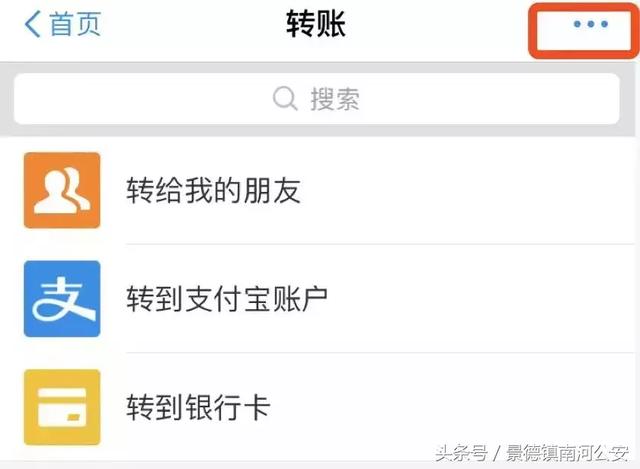Viewport: 640px width, 469px height.
Task: Tap empty space right of 转到支付宝账户
Action: coord(482,299)
